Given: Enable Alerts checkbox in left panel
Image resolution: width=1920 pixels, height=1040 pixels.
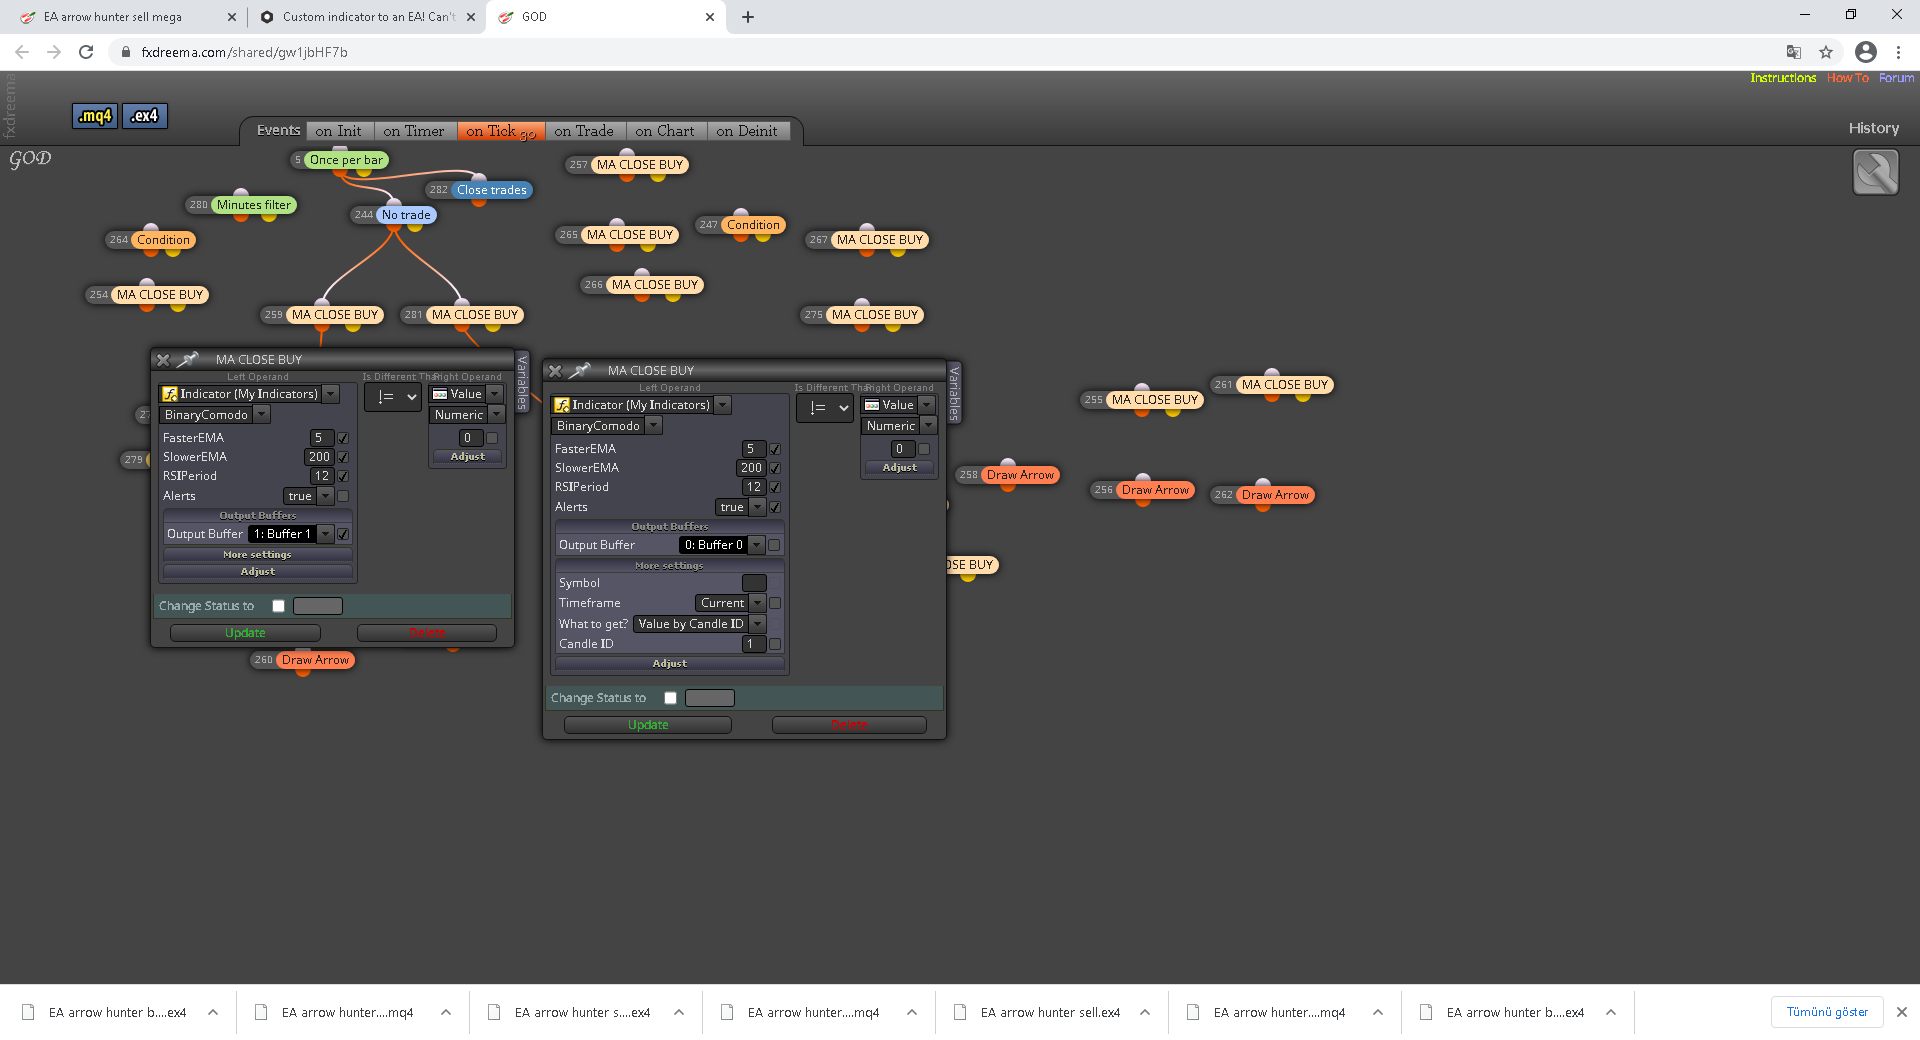Looking at the screenshot, I should [343, 496].
